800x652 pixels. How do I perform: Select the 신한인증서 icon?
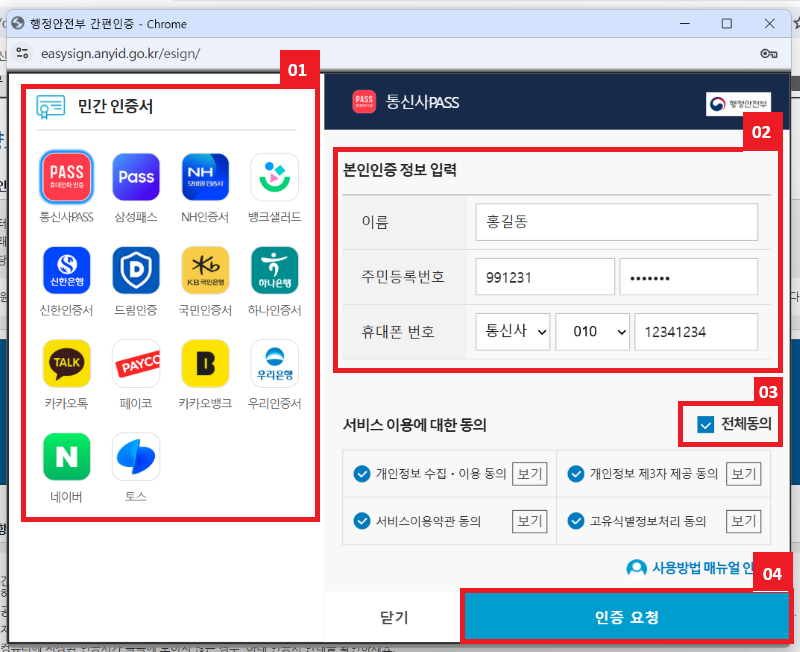66,270
